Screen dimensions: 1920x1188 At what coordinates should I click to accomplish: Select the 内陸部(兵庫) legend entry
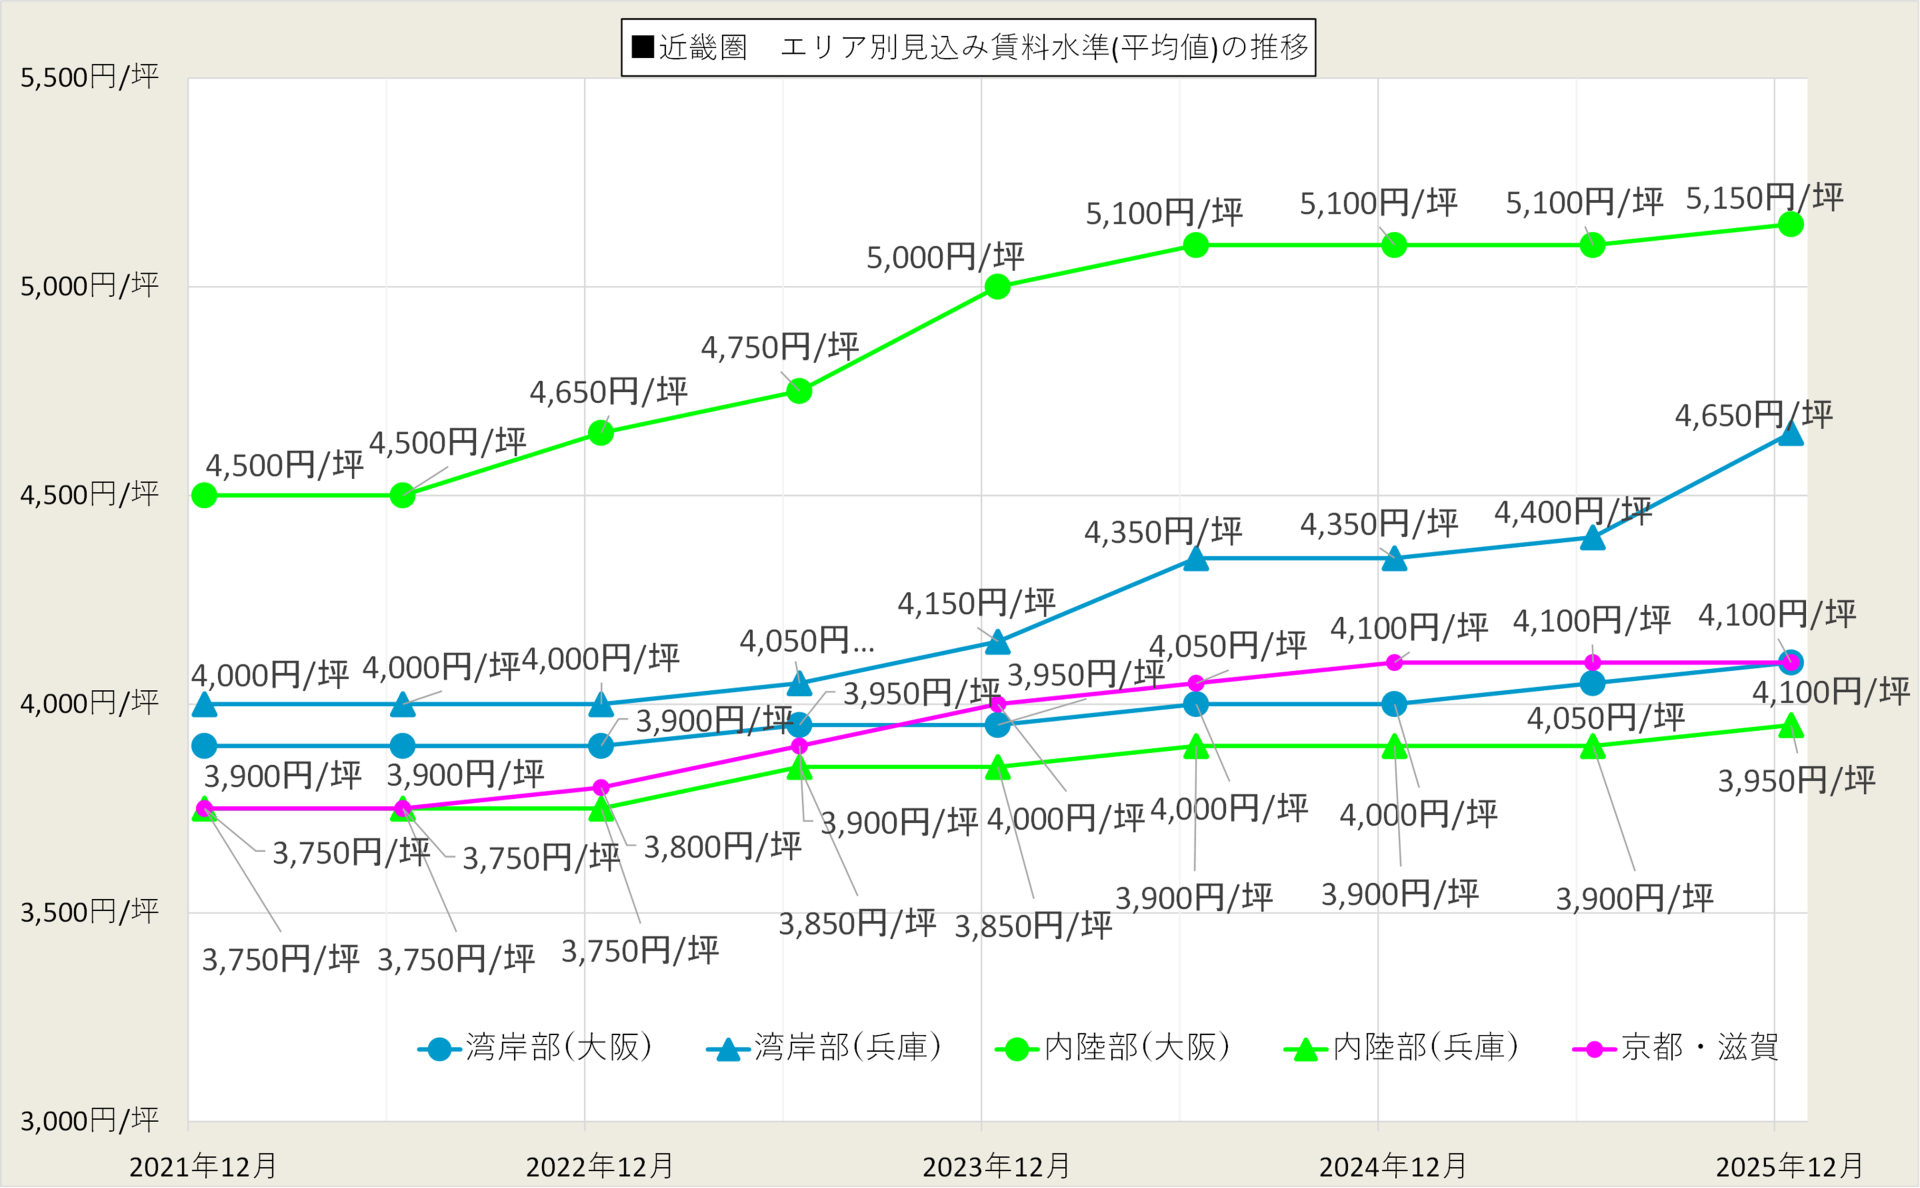coord(1402,1048)
